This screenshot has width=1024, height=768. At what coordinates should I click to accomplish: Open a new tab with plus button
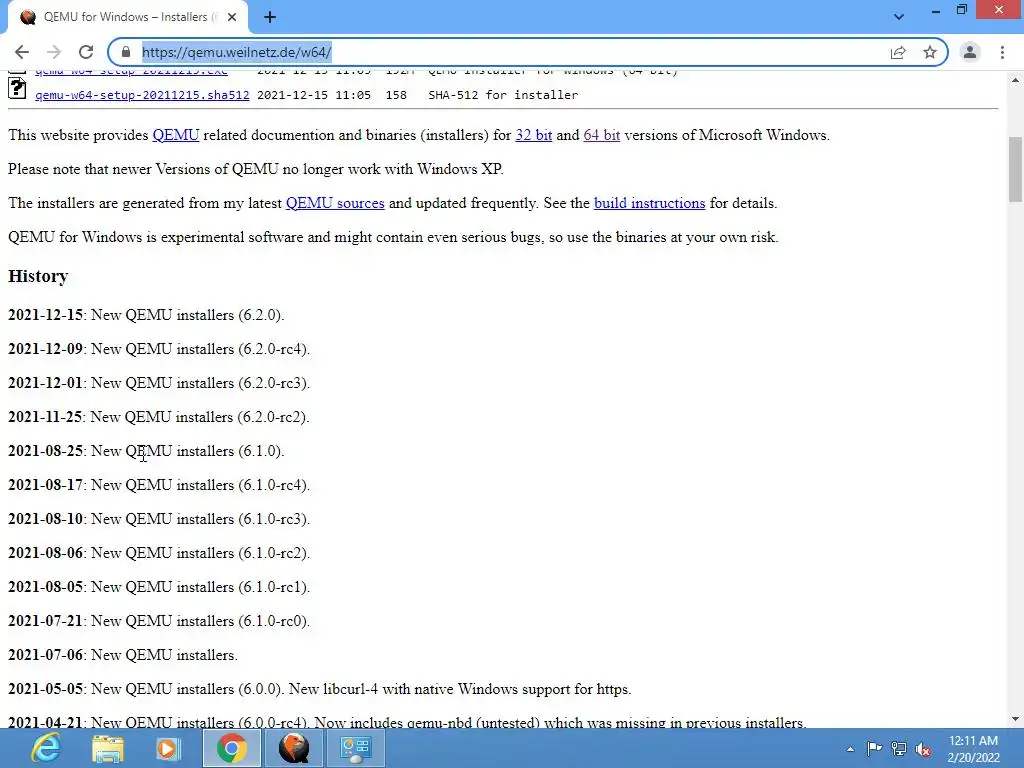click(270, 17)
